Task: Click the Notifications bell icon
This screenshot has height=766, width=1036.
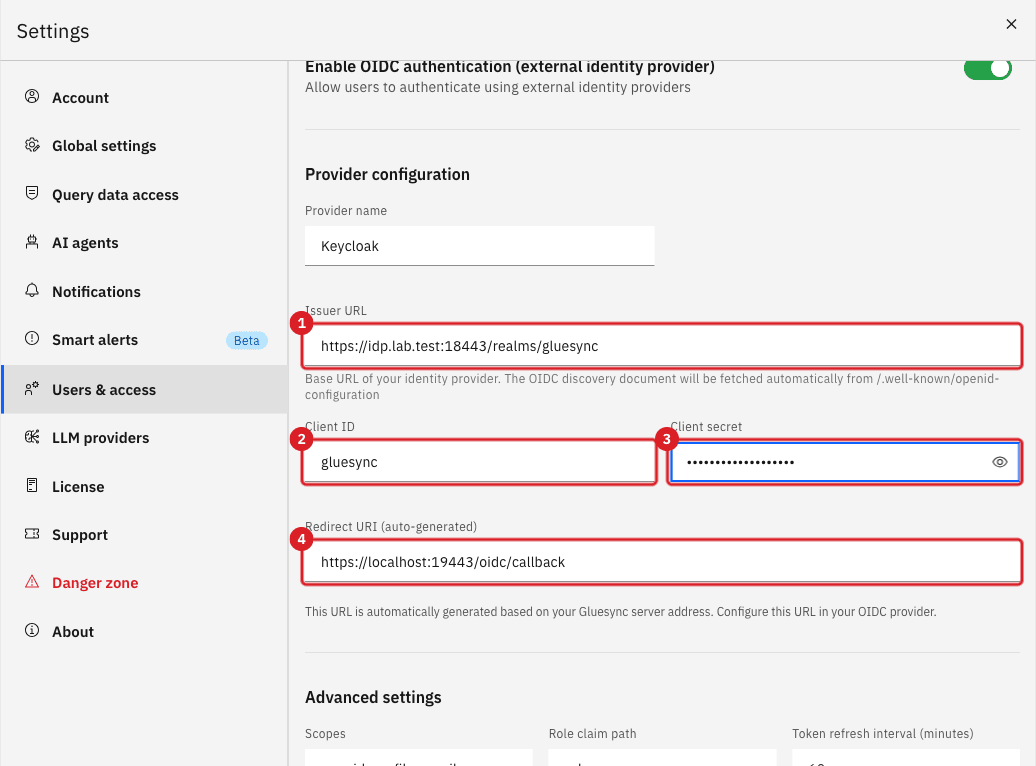Action: (32, 290)
